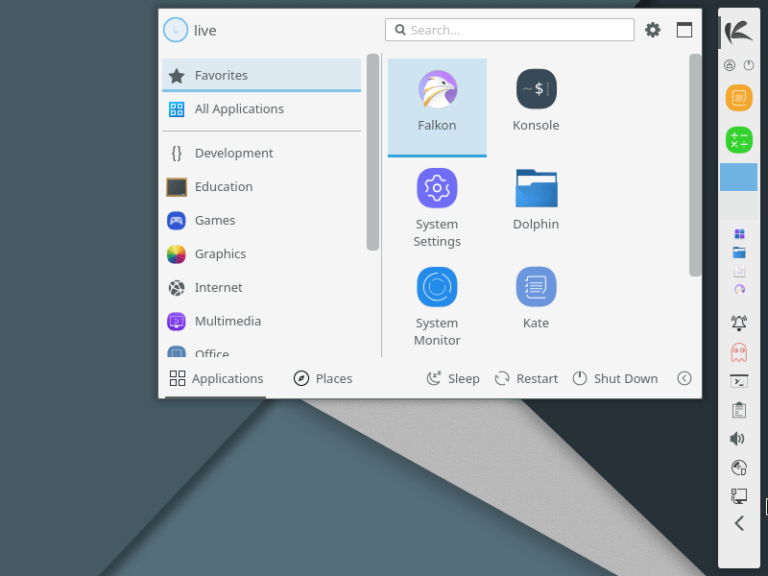Open System Monitor app
Screen dimensions: 768x576
coord(437,306)
